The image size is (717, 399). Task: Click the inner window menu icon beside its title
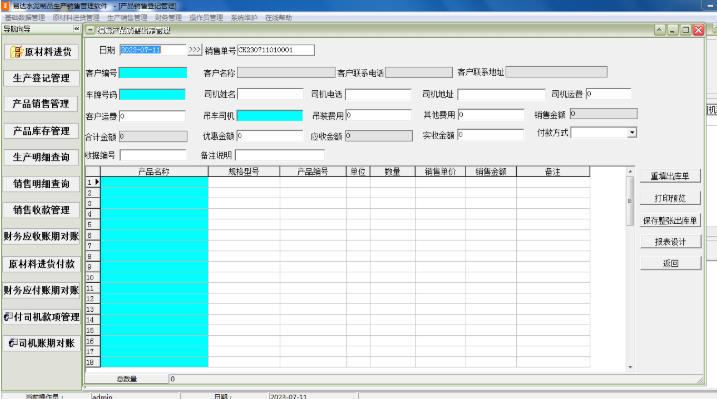click(x=90, y=30)
